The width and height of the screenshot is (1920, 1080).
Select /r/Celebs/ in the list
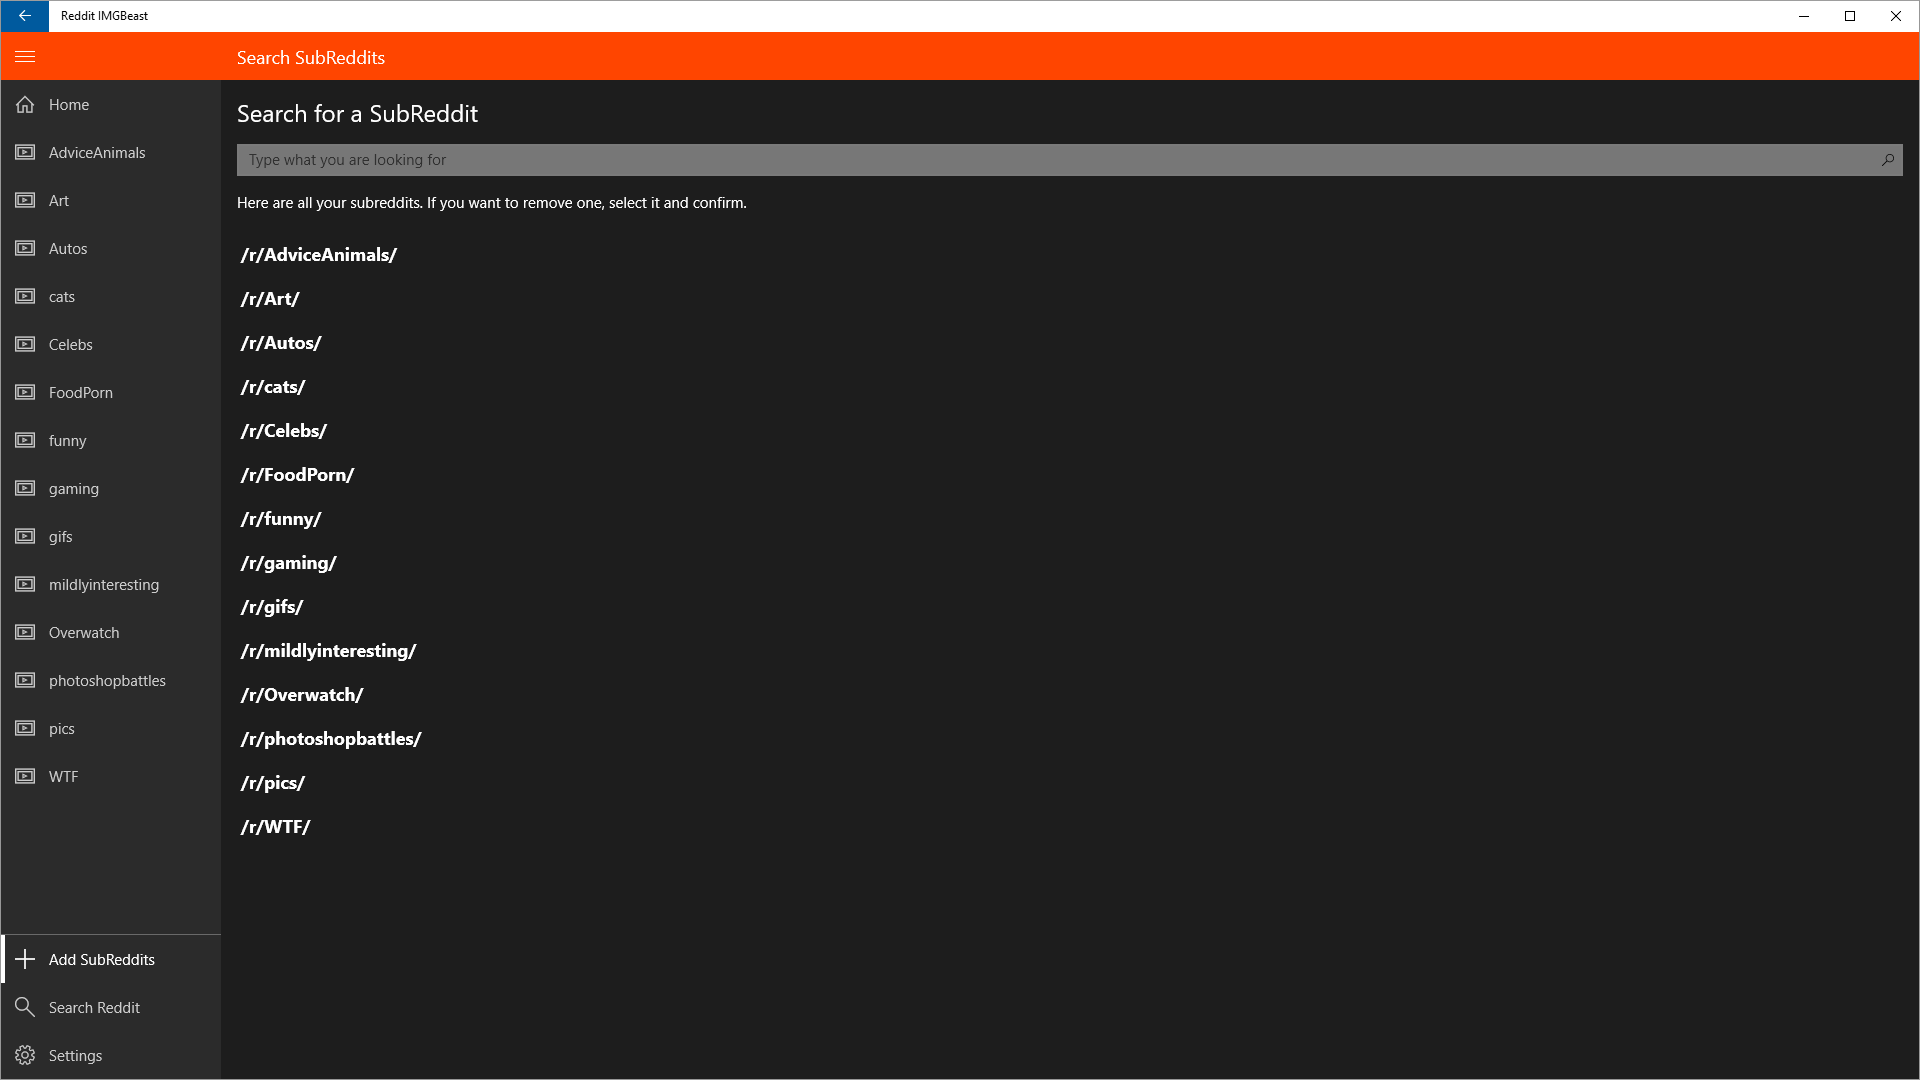click(x=284, y=431)
